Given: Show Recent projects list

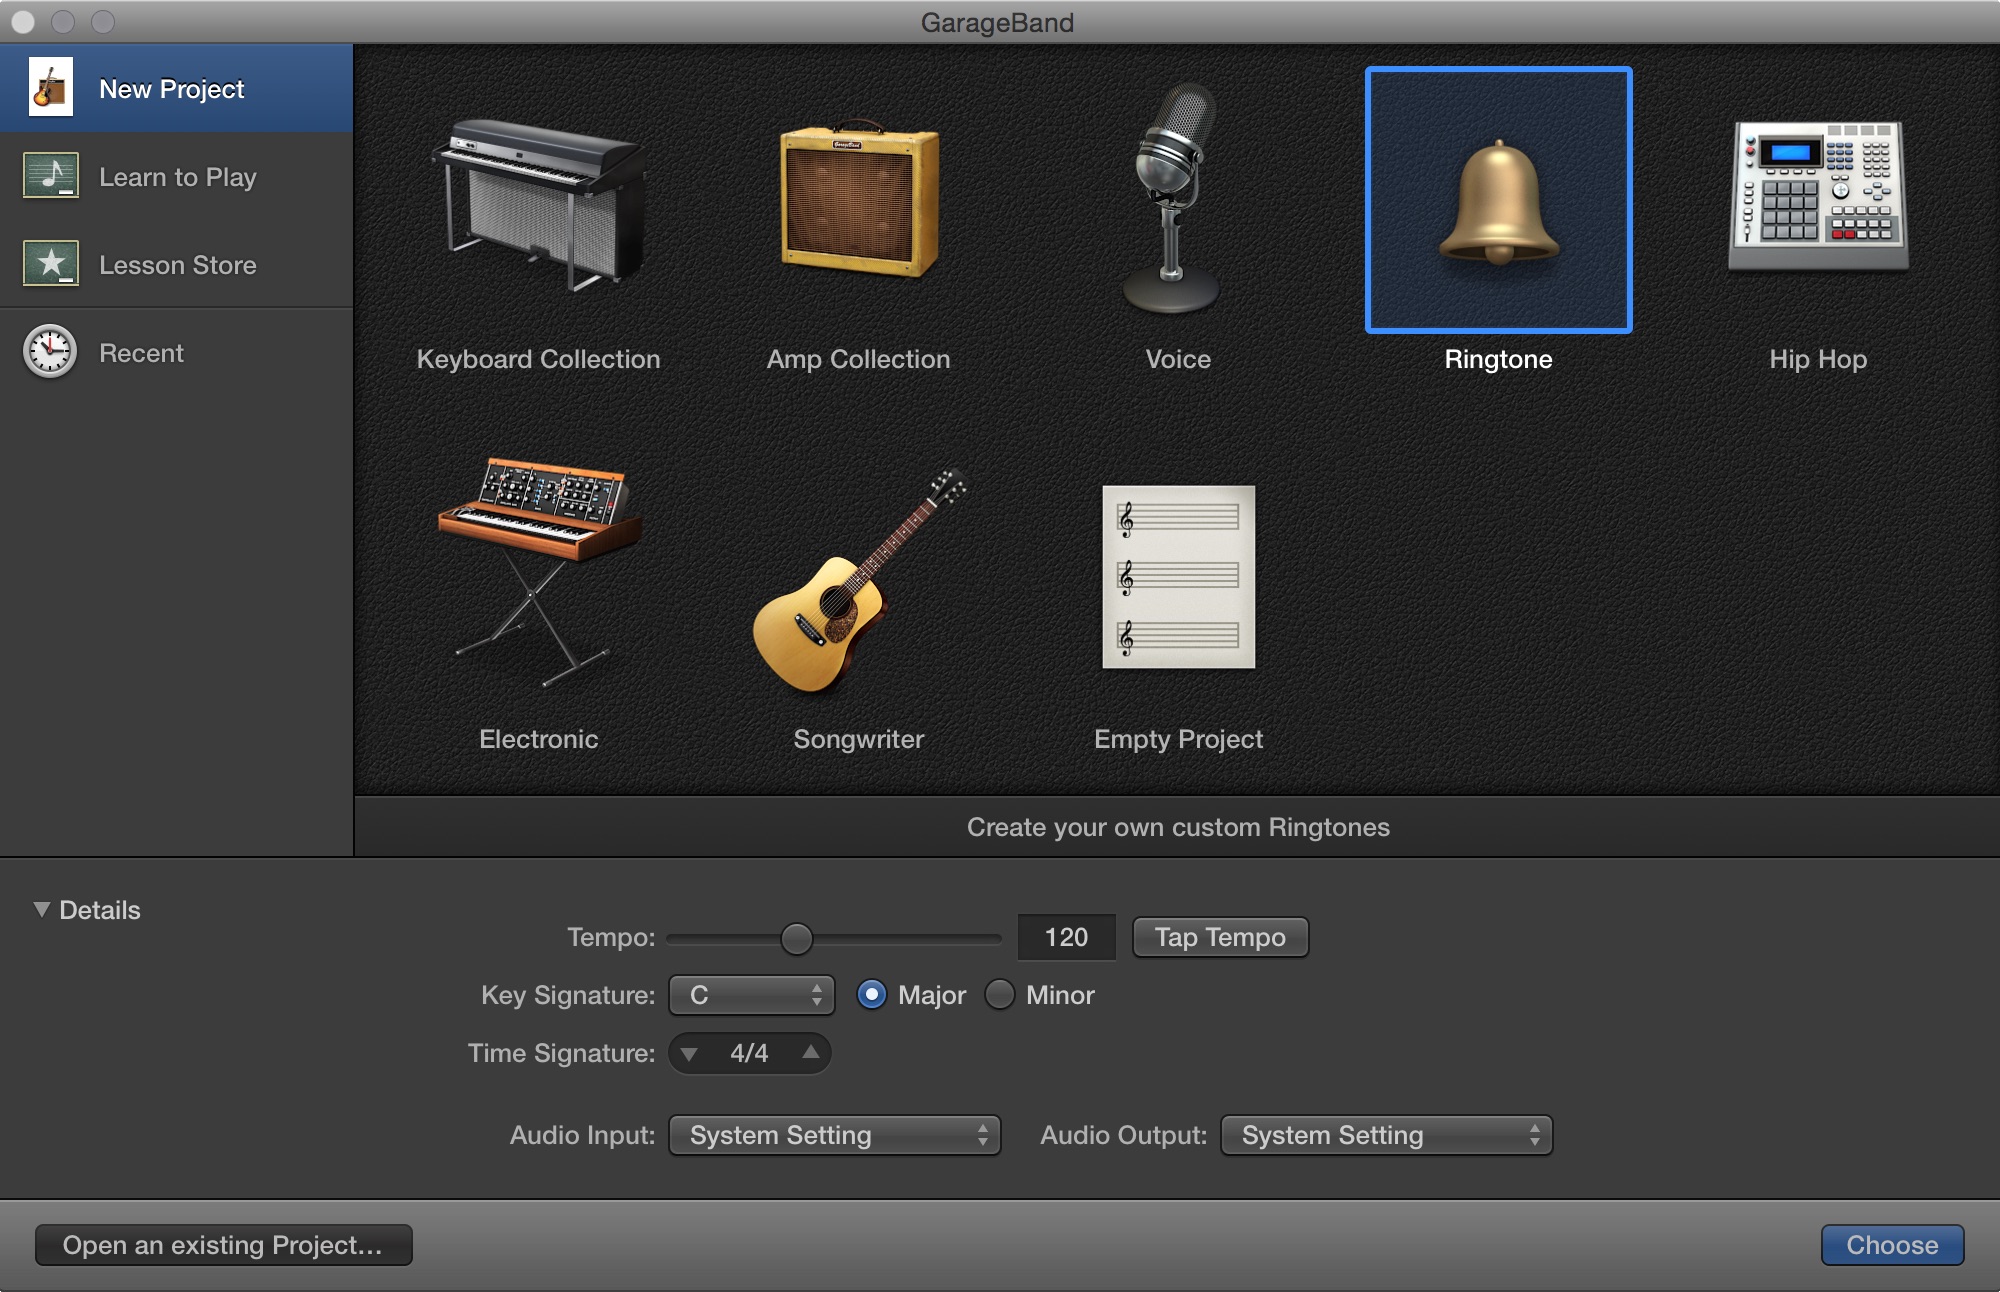Looking at the screenshot, I should 176,352.
